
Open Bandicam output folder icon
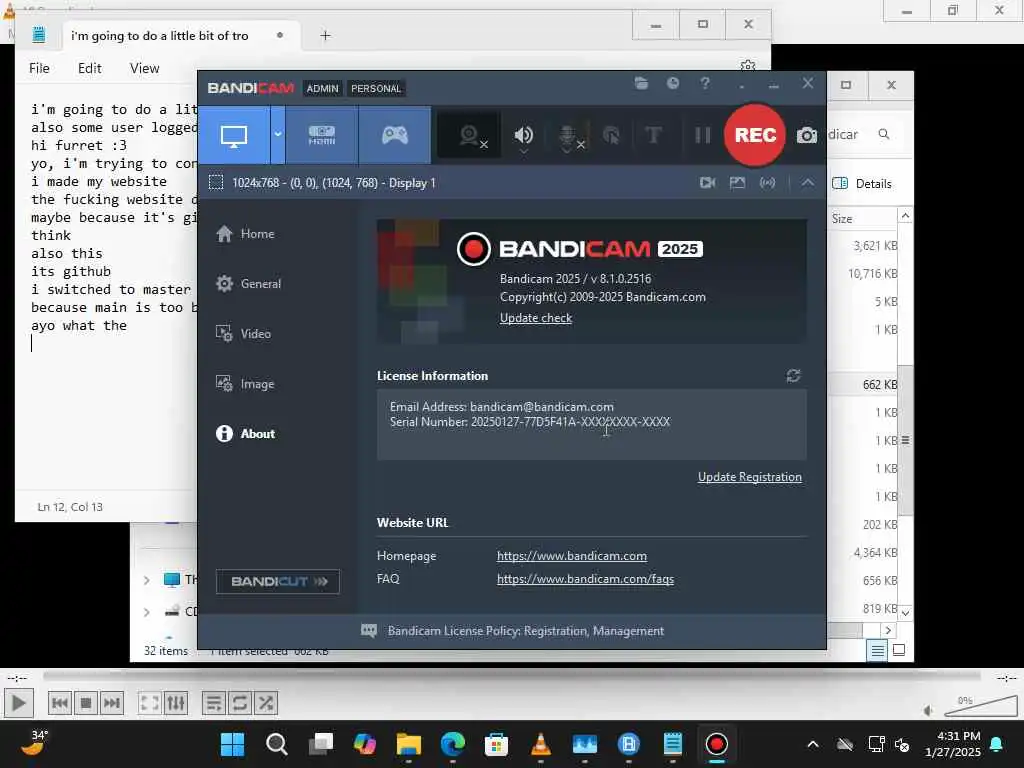pos(641,84)
